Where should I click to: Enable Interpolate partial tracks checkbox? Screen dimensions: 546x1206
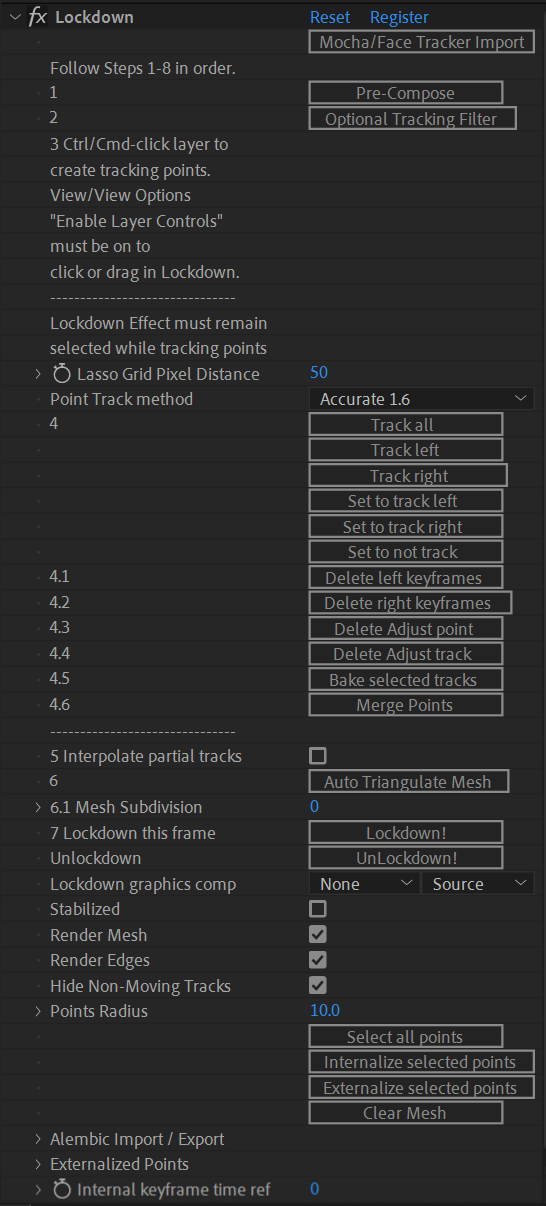[x=318, y=756]
